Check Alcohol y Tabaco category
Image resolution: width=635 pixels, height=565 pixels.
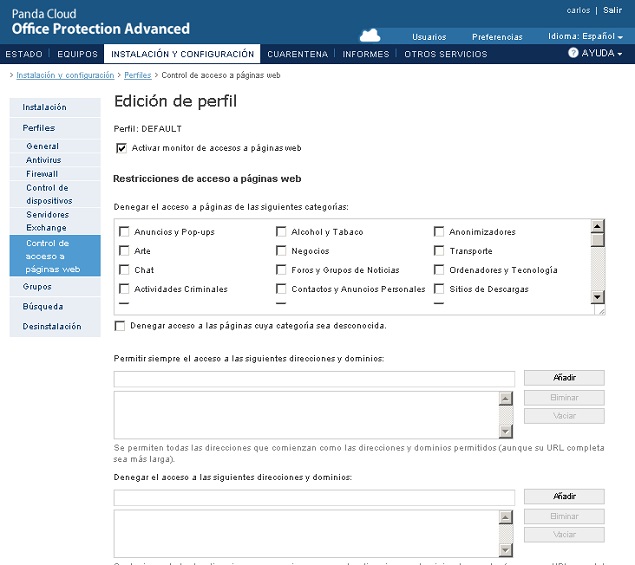[281, 232]
